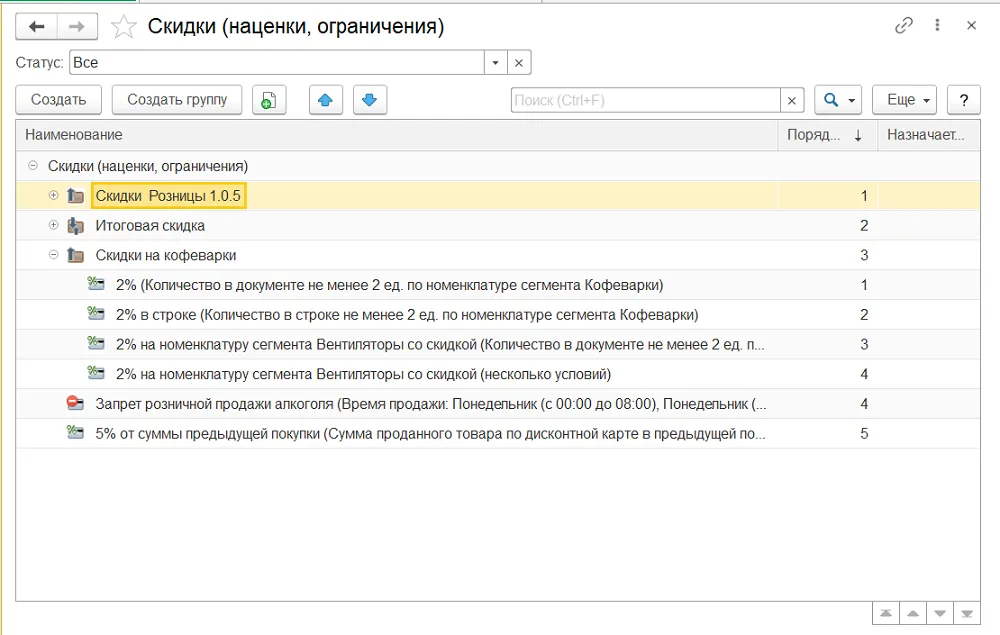Viewport: 1000px width, 635px height.
Task: Sort by the Наименование column header
Action: click(x=397, y=135)
